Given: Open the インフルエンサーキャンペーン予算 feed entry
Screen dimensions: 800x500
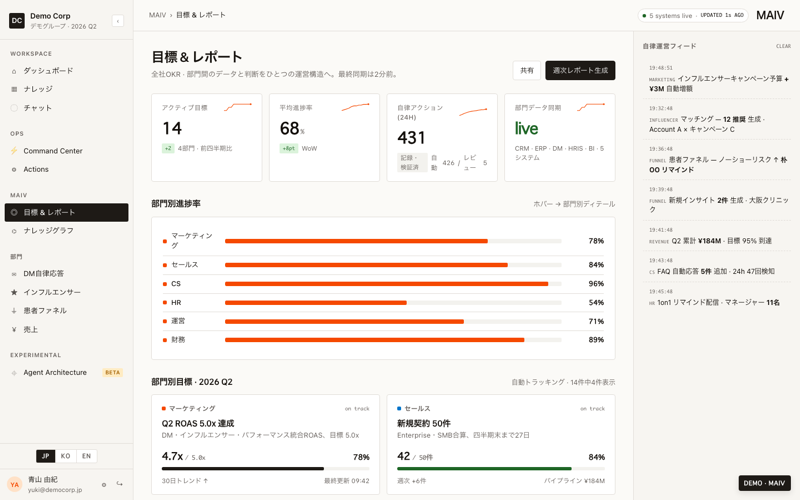Looking at the screenshot, I should [x=719, y=79].
